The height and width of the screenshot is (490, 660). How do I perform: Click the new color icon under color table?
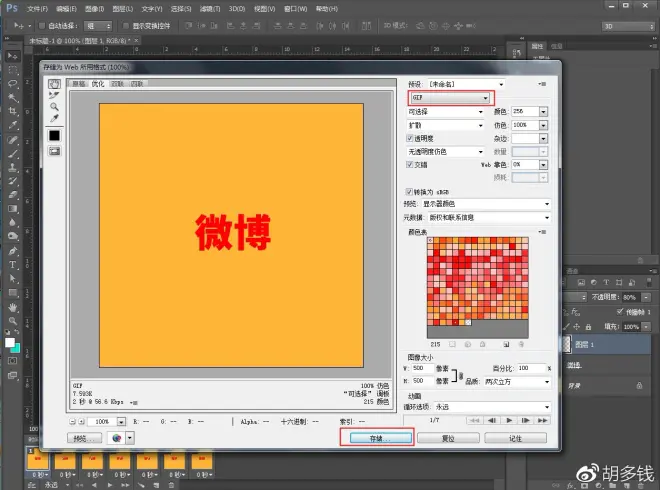pyautogui.click(x=506, y=344)
